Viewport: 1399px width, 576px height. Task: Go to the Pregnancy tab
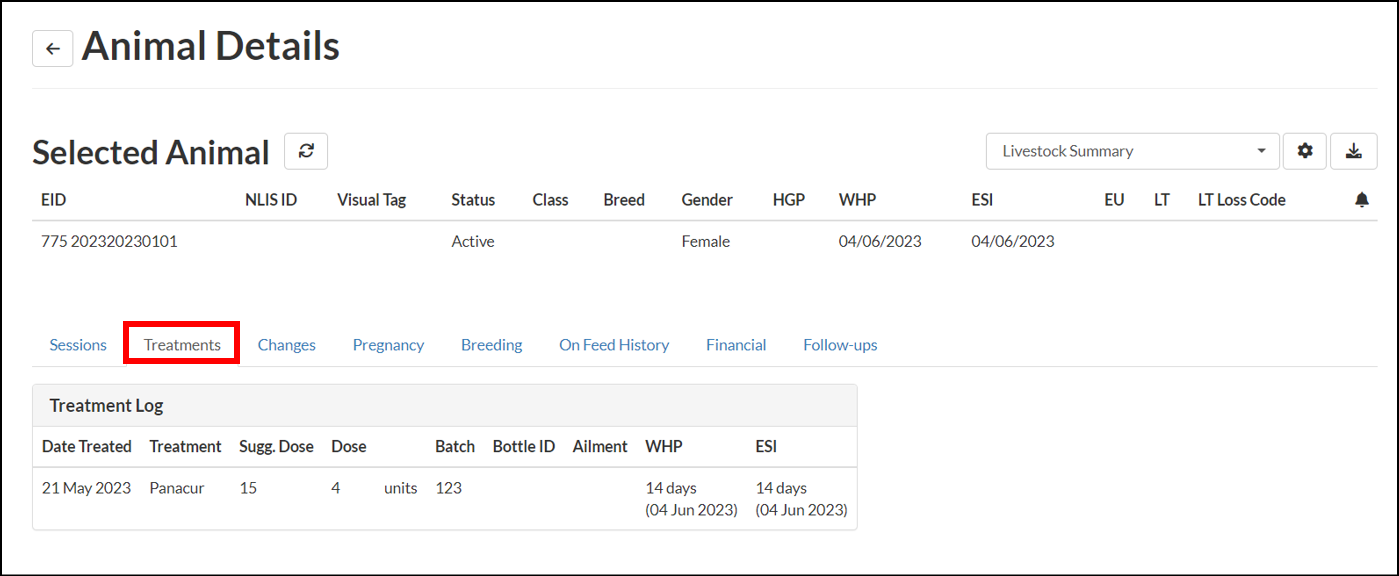click(x=388, y=345)
